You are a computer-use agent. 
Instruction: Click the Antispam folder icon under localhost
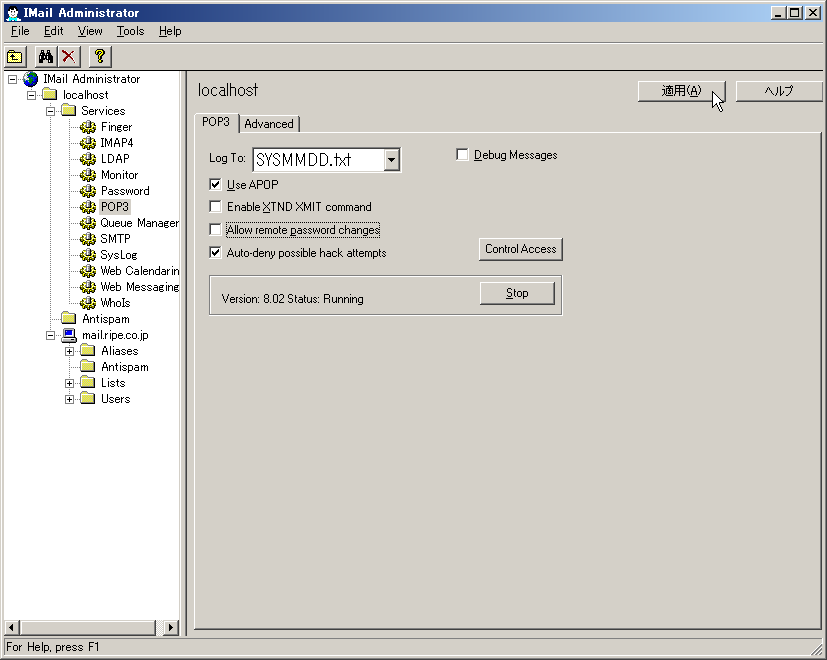[69, 319]
